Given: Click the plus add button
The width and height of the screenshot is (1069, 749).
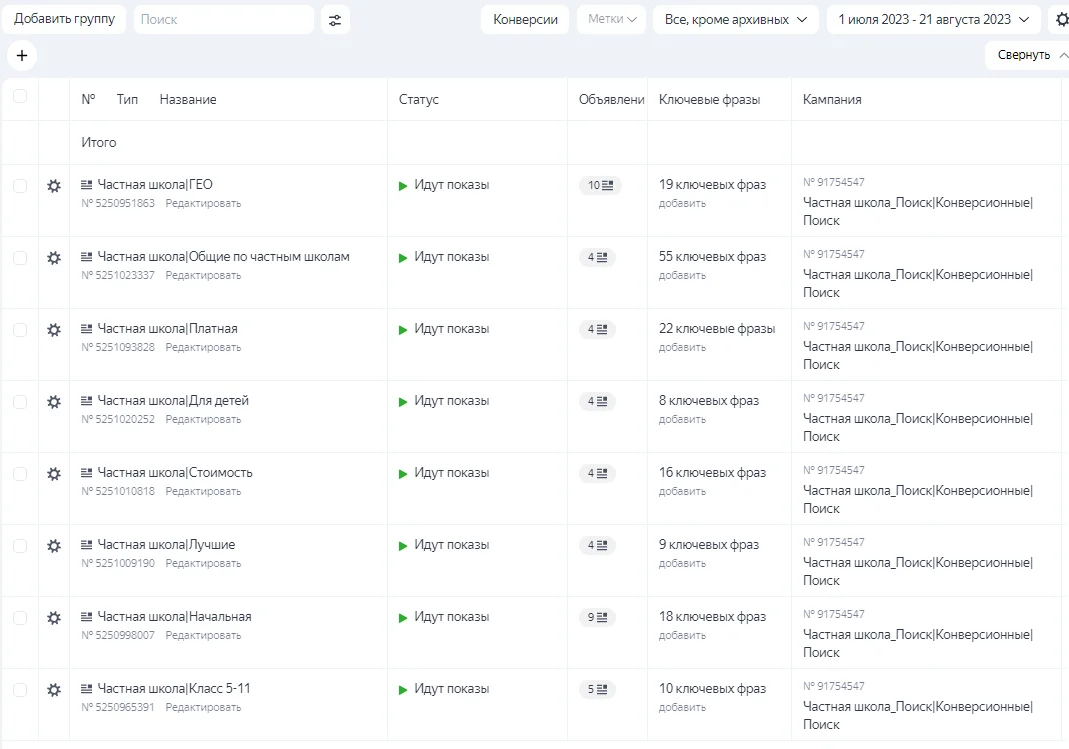Looking at the screenshot, I should click(22, 55).
